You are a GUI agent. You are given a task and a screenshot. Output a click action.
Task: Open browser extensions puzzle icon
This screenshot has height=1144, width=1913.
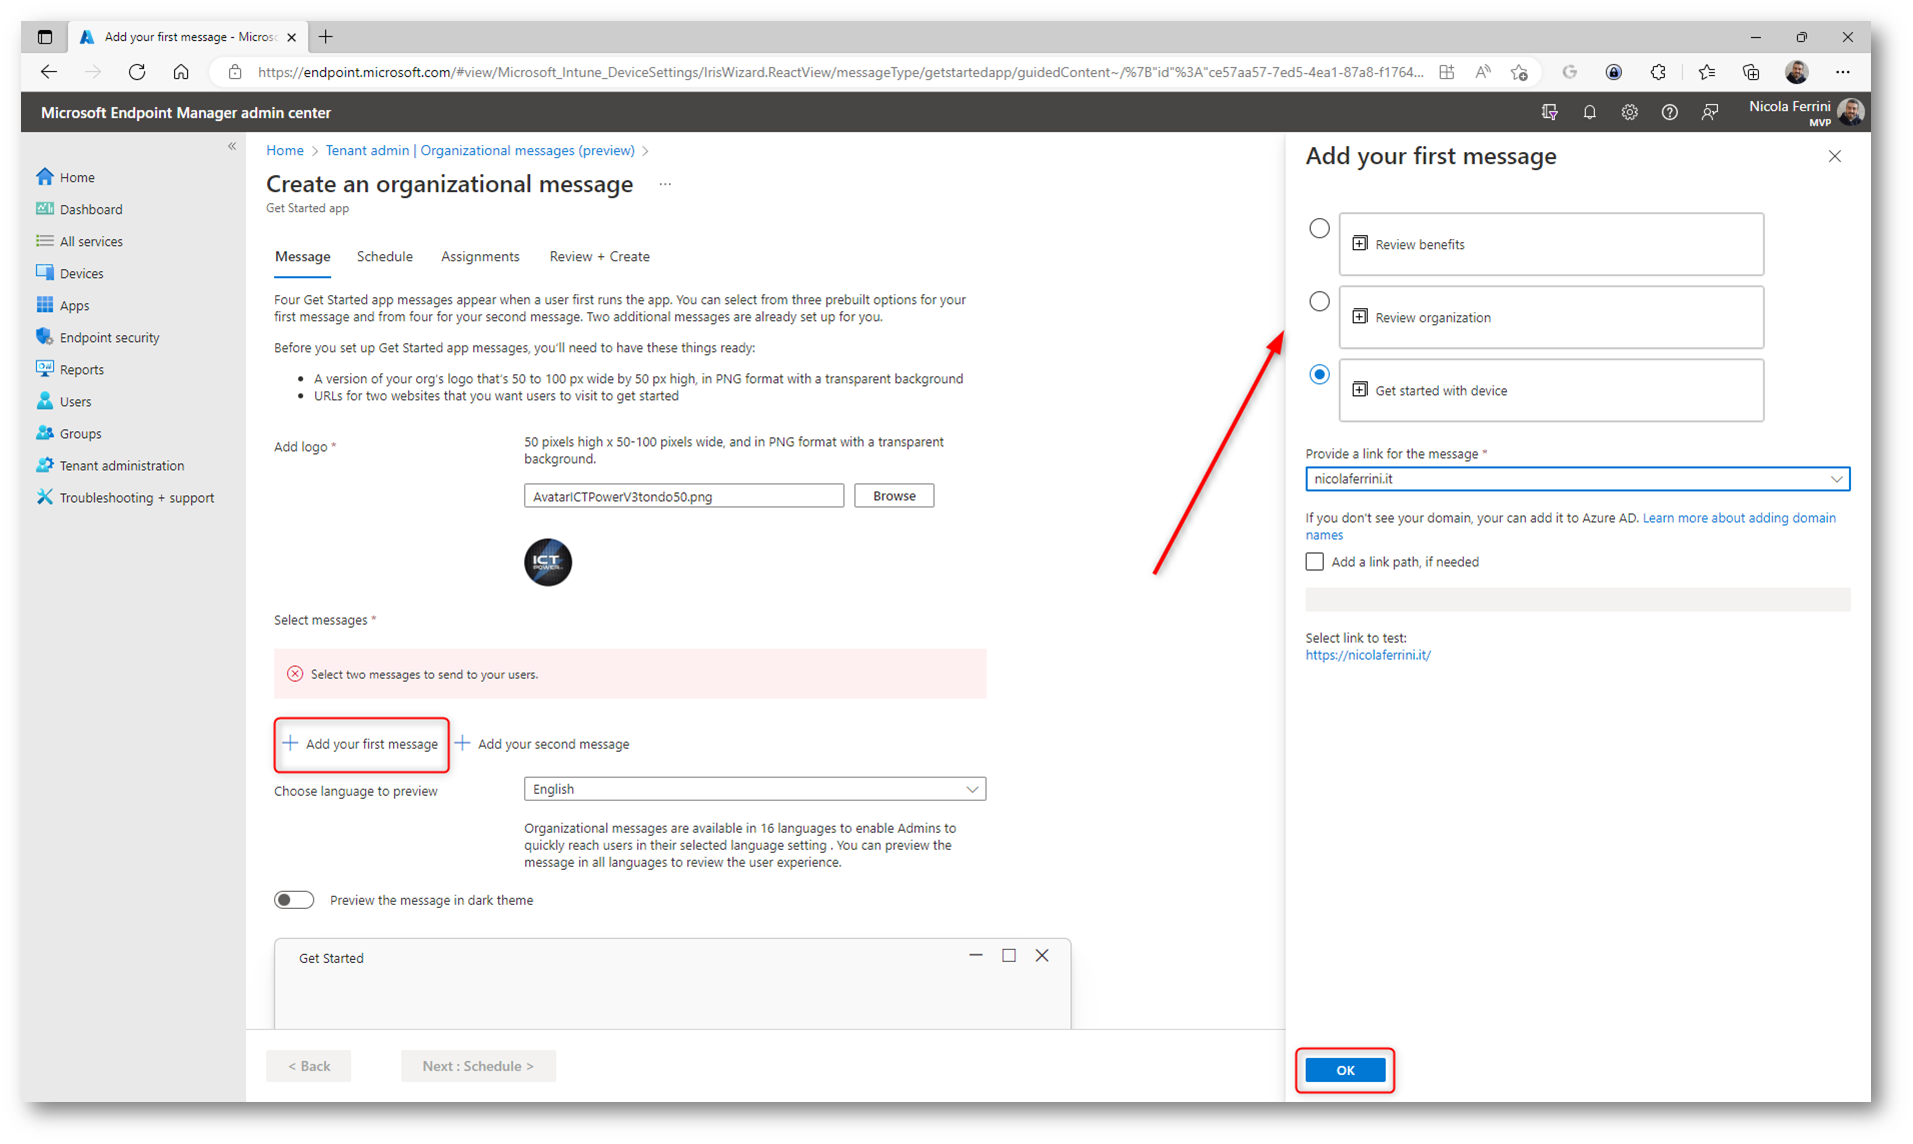tap(1658, 72)
